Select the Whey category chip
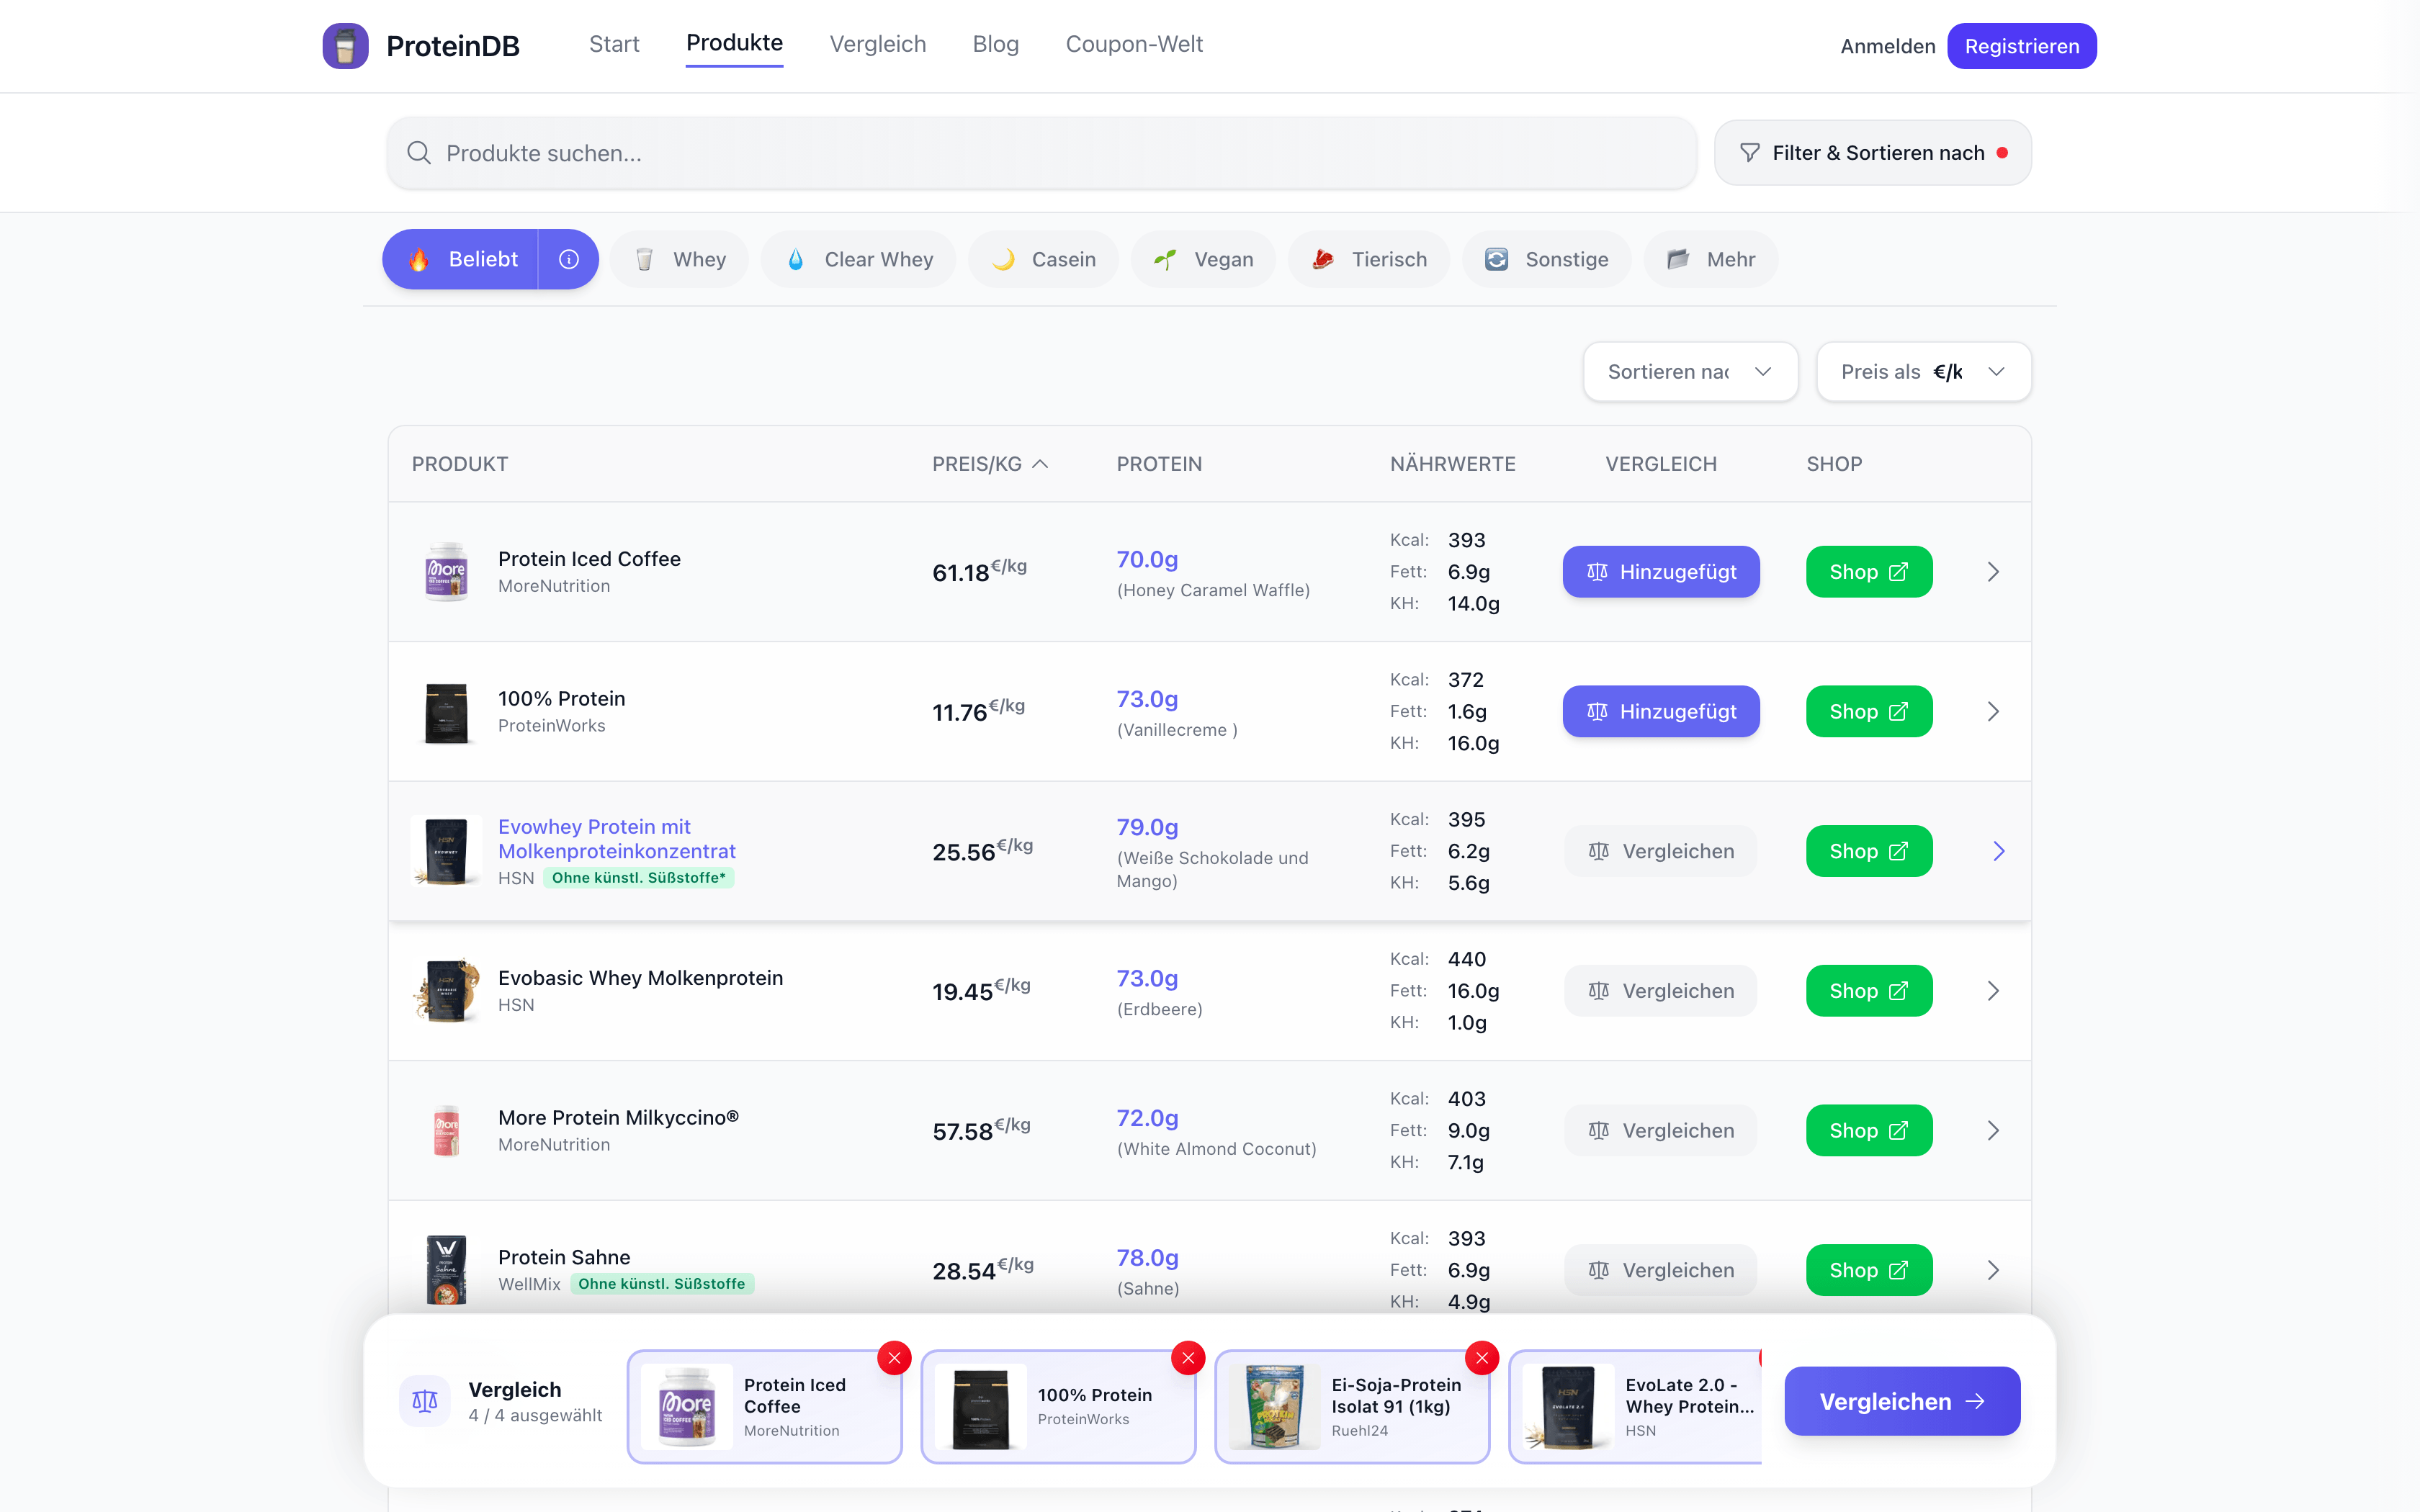Image resolution: width=2420 pixels, height=1512 pixels. [680, 259]
